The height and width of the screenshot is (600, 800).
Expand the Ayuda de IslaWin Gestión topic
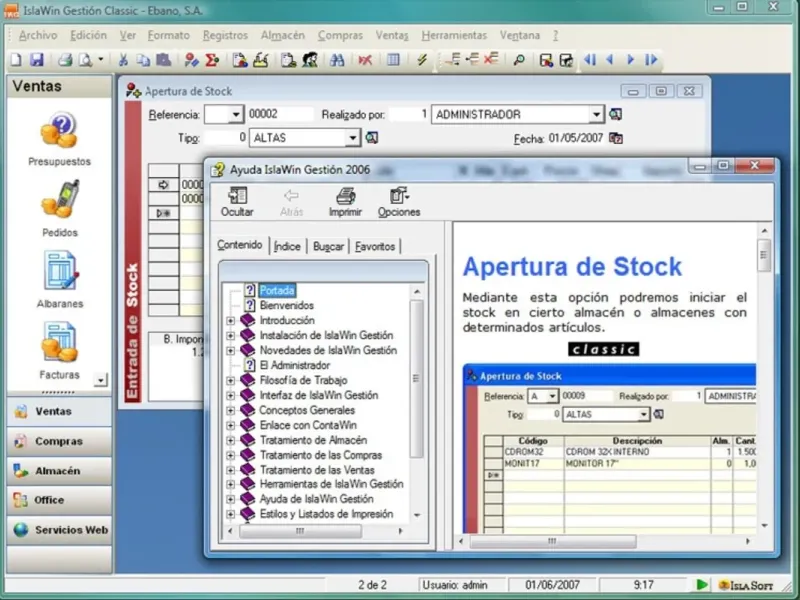click(231, 499)
